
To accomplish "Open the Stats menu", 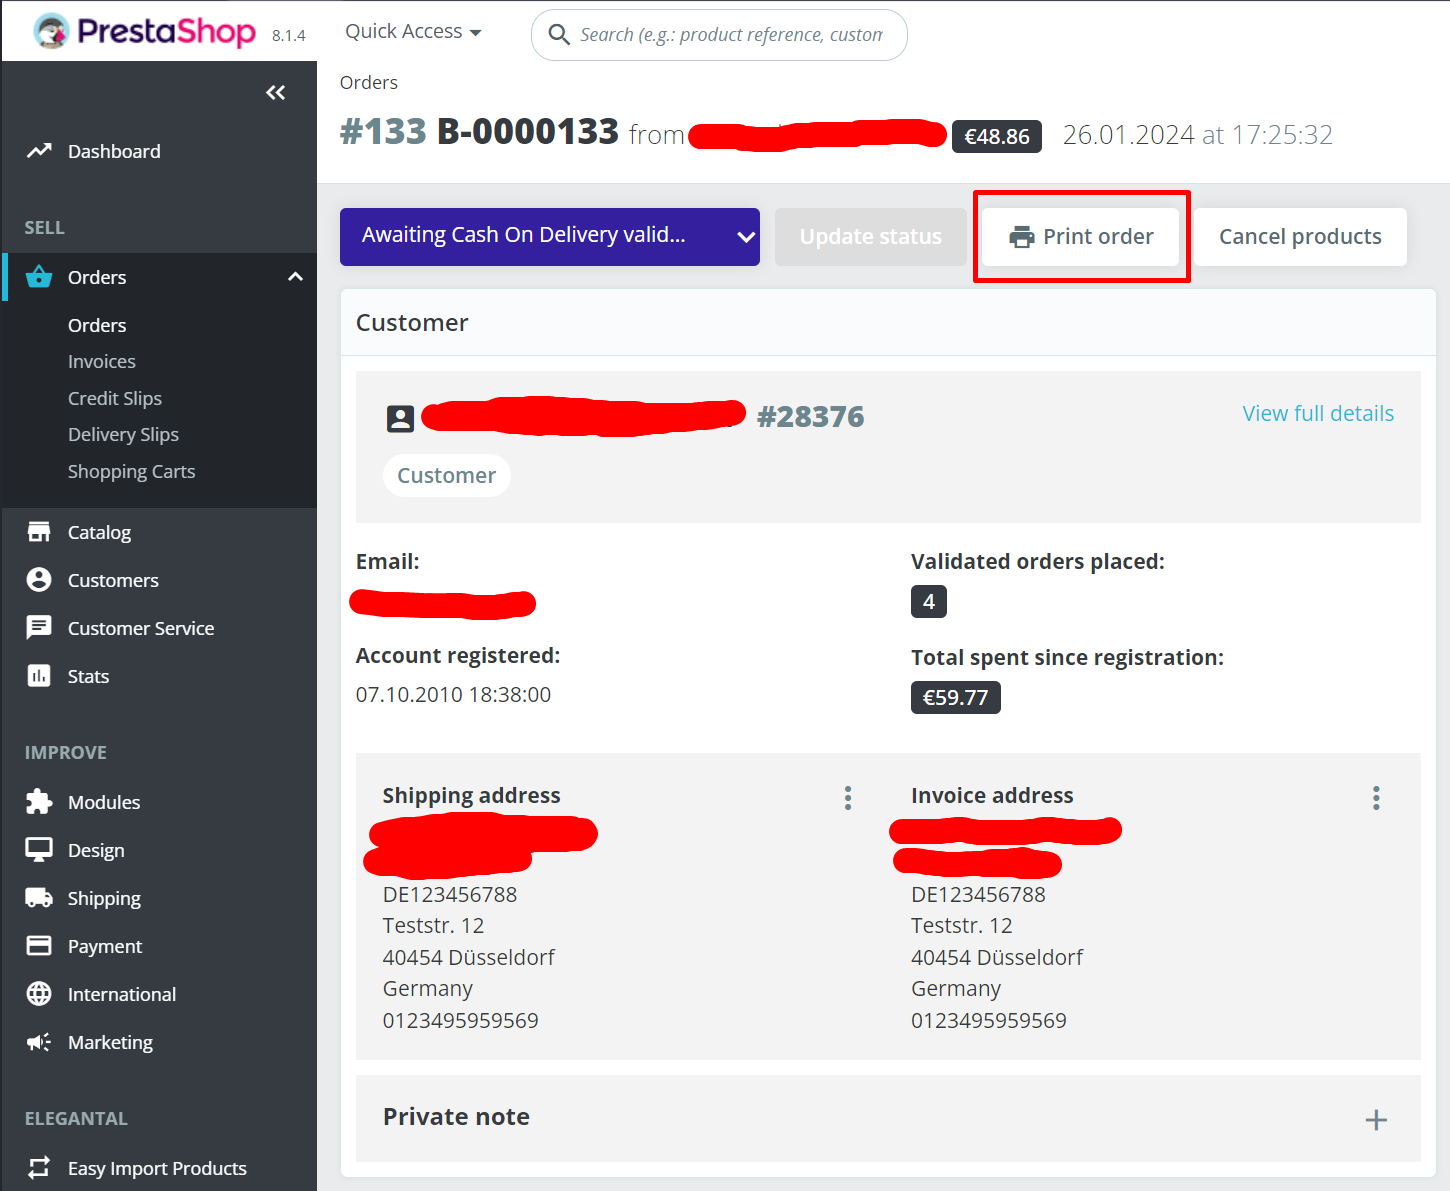I will pos(88,676).
